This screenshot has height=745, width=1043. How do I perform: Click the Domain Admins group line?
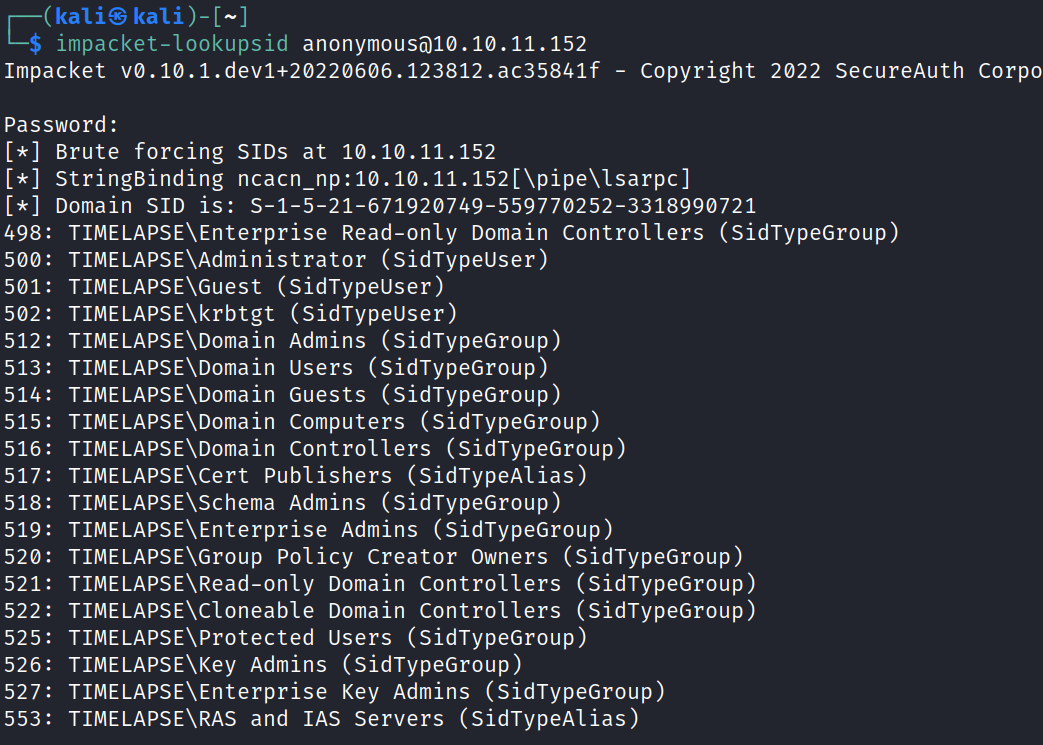click(x=283, y=341)
